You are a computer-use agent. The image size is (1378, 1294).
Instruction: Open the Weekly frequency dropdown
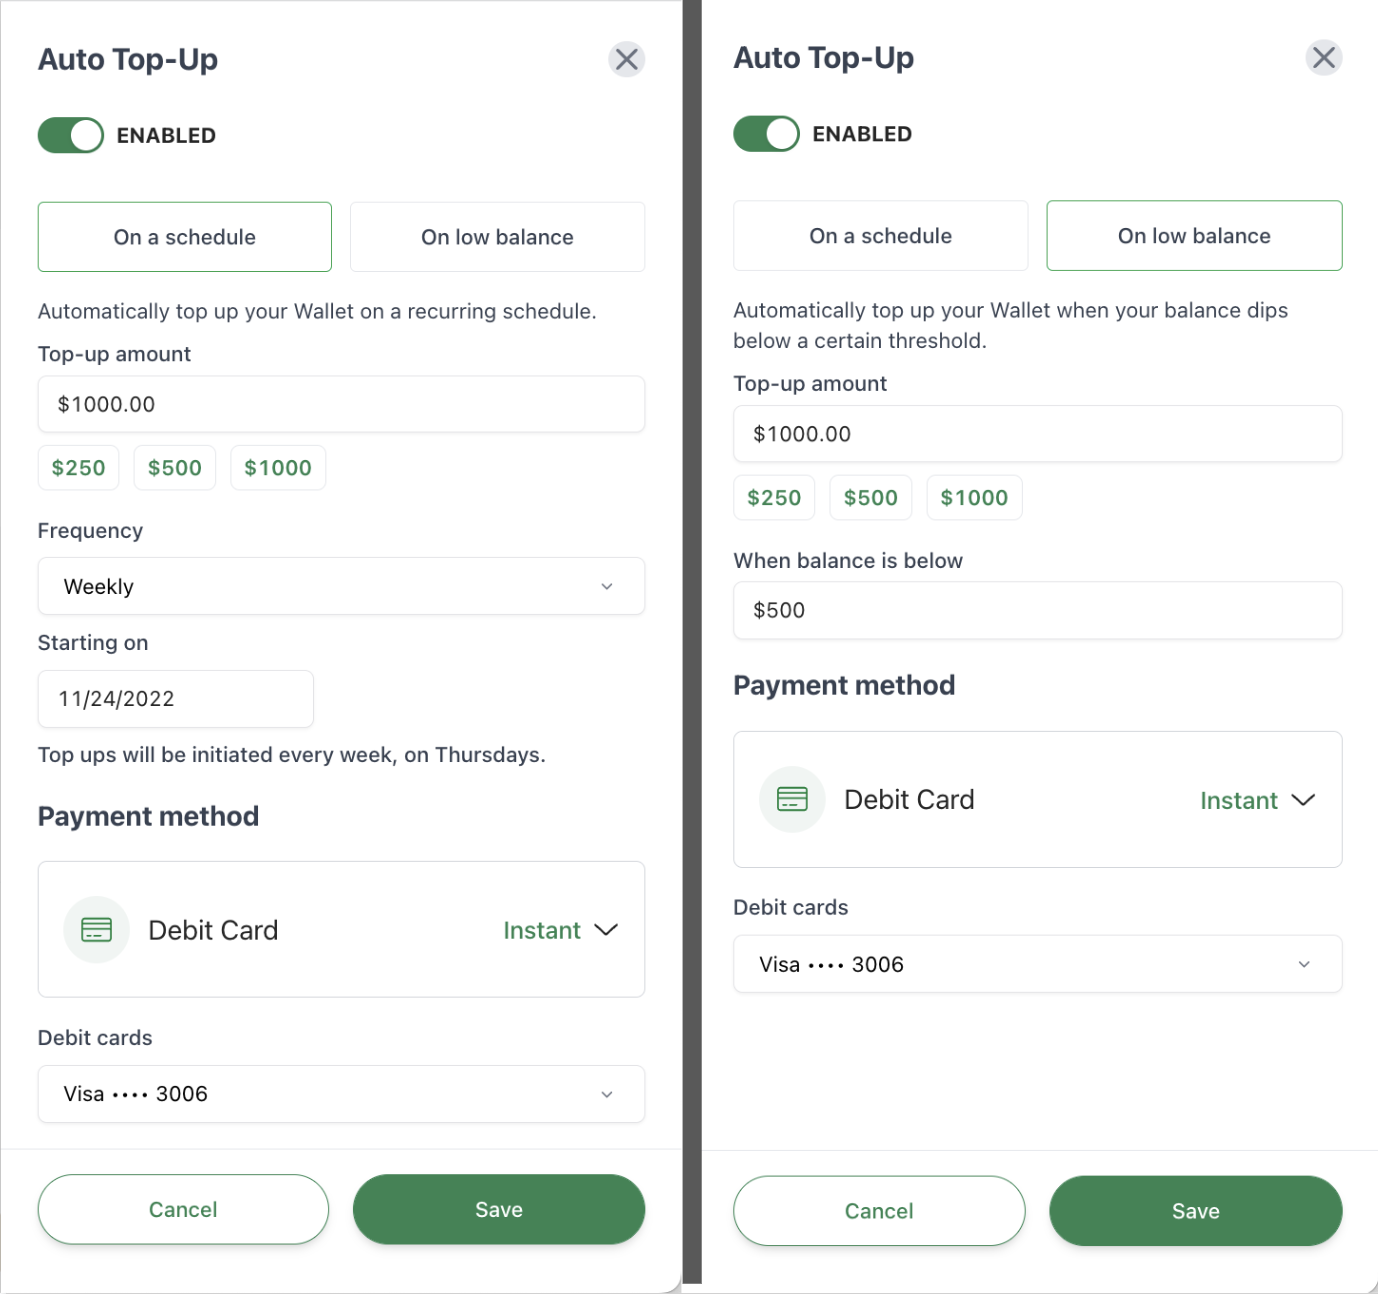341,587
